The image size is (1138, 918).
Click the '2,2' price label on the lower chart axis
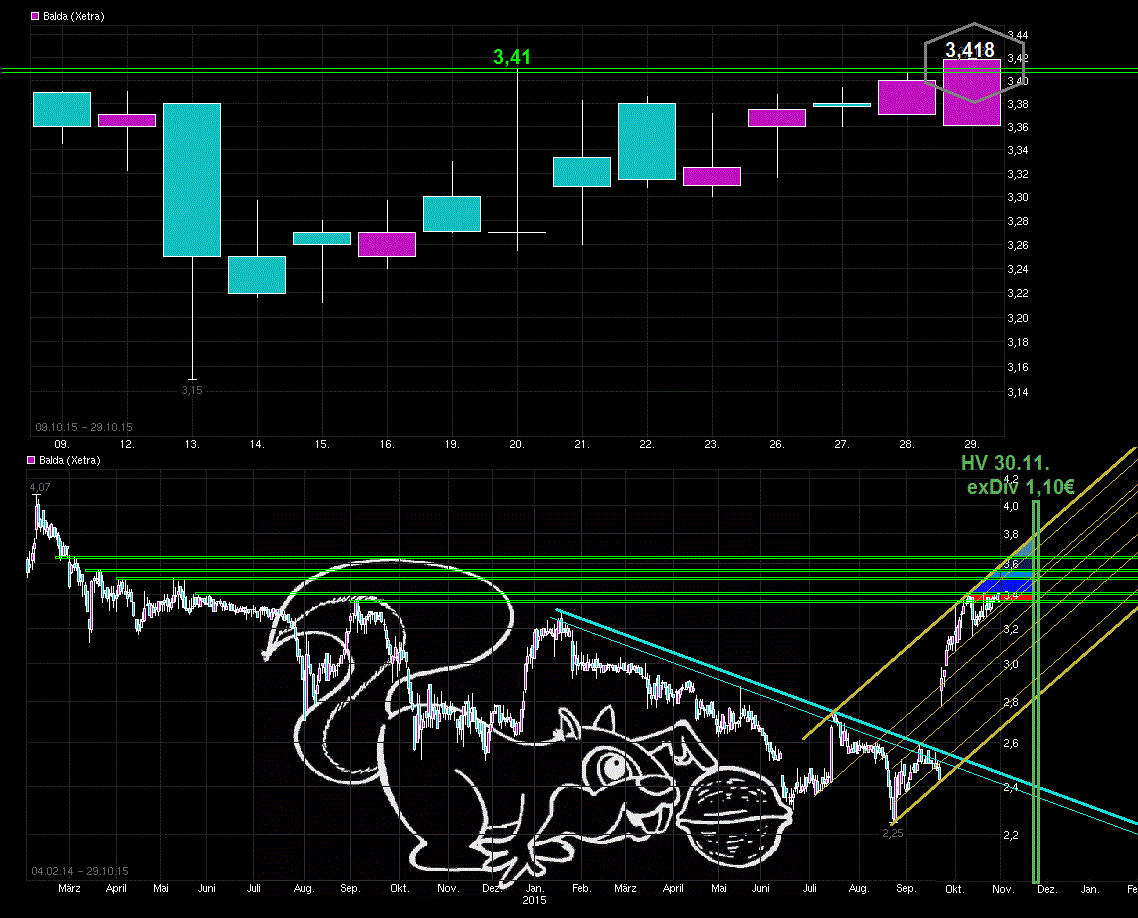click(1010, 835)
